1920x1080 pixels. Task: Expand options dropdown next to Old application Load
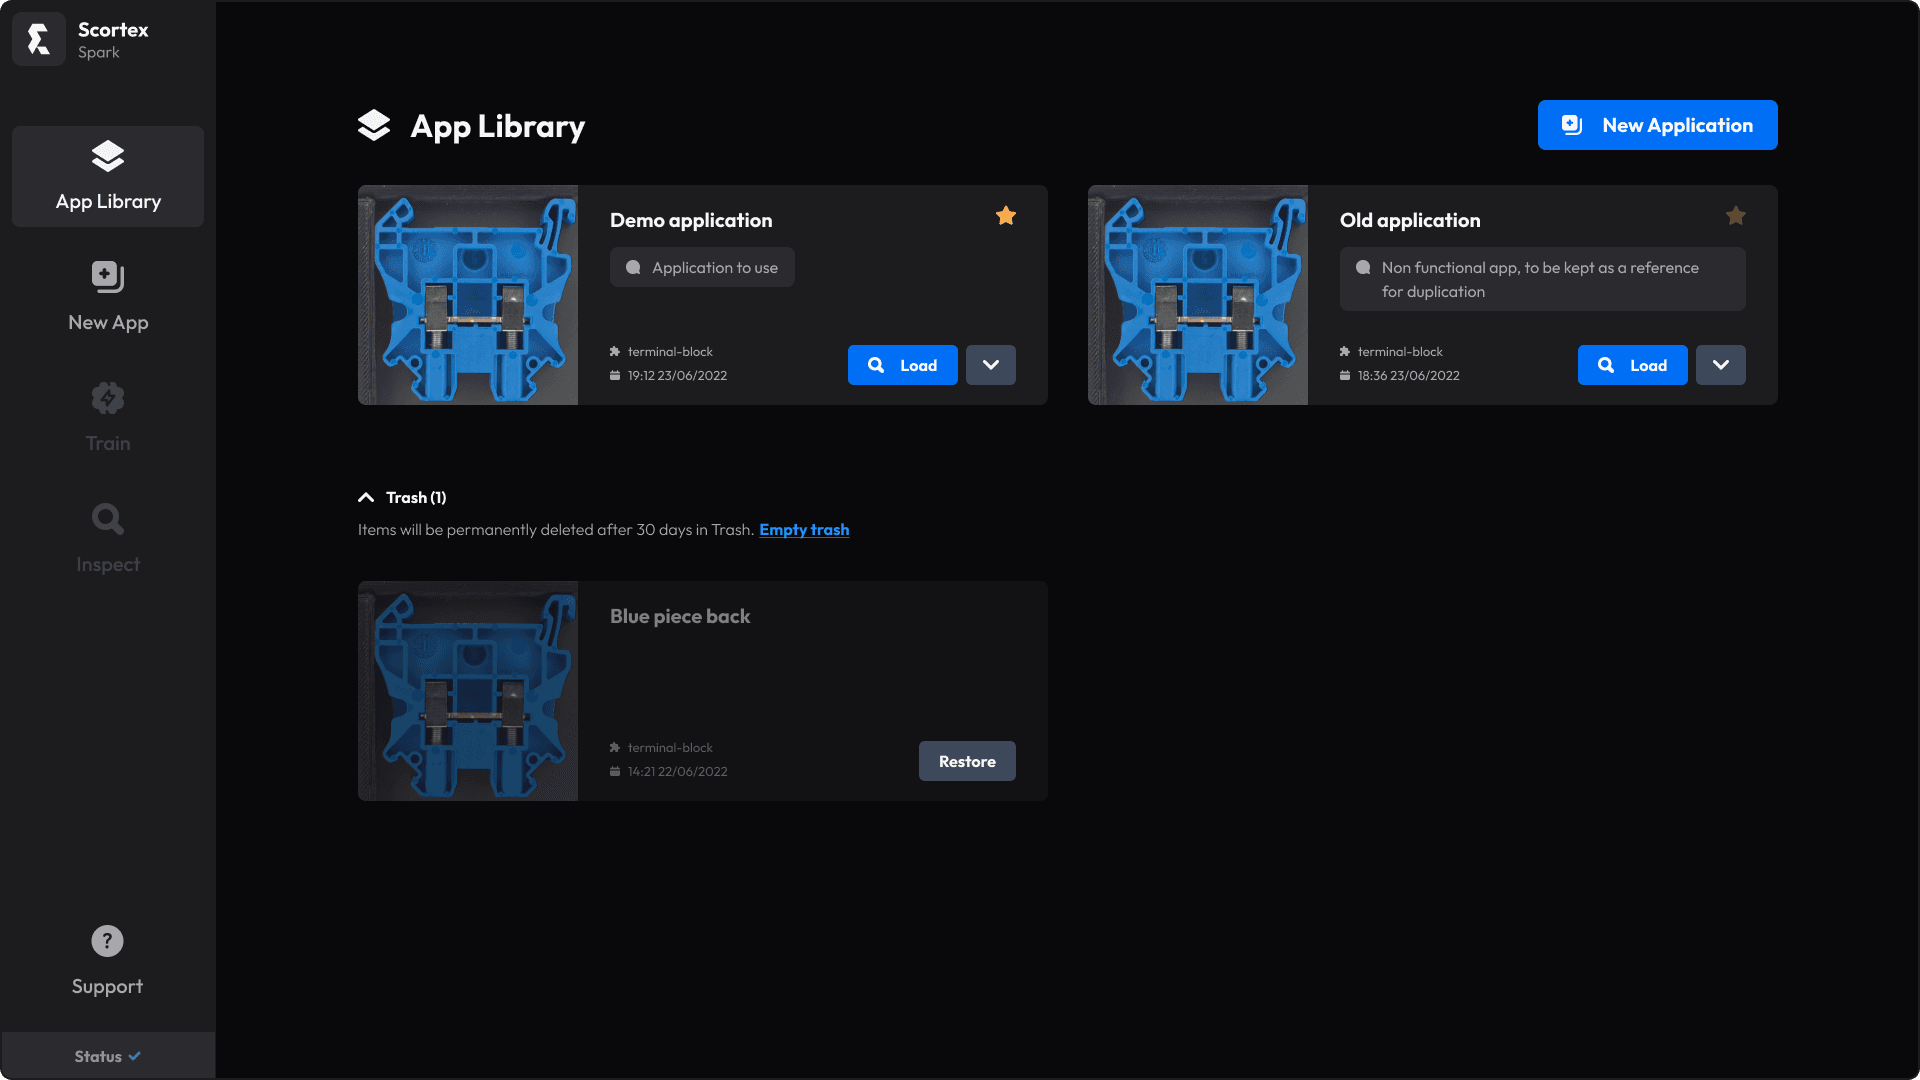point(1721,365)
